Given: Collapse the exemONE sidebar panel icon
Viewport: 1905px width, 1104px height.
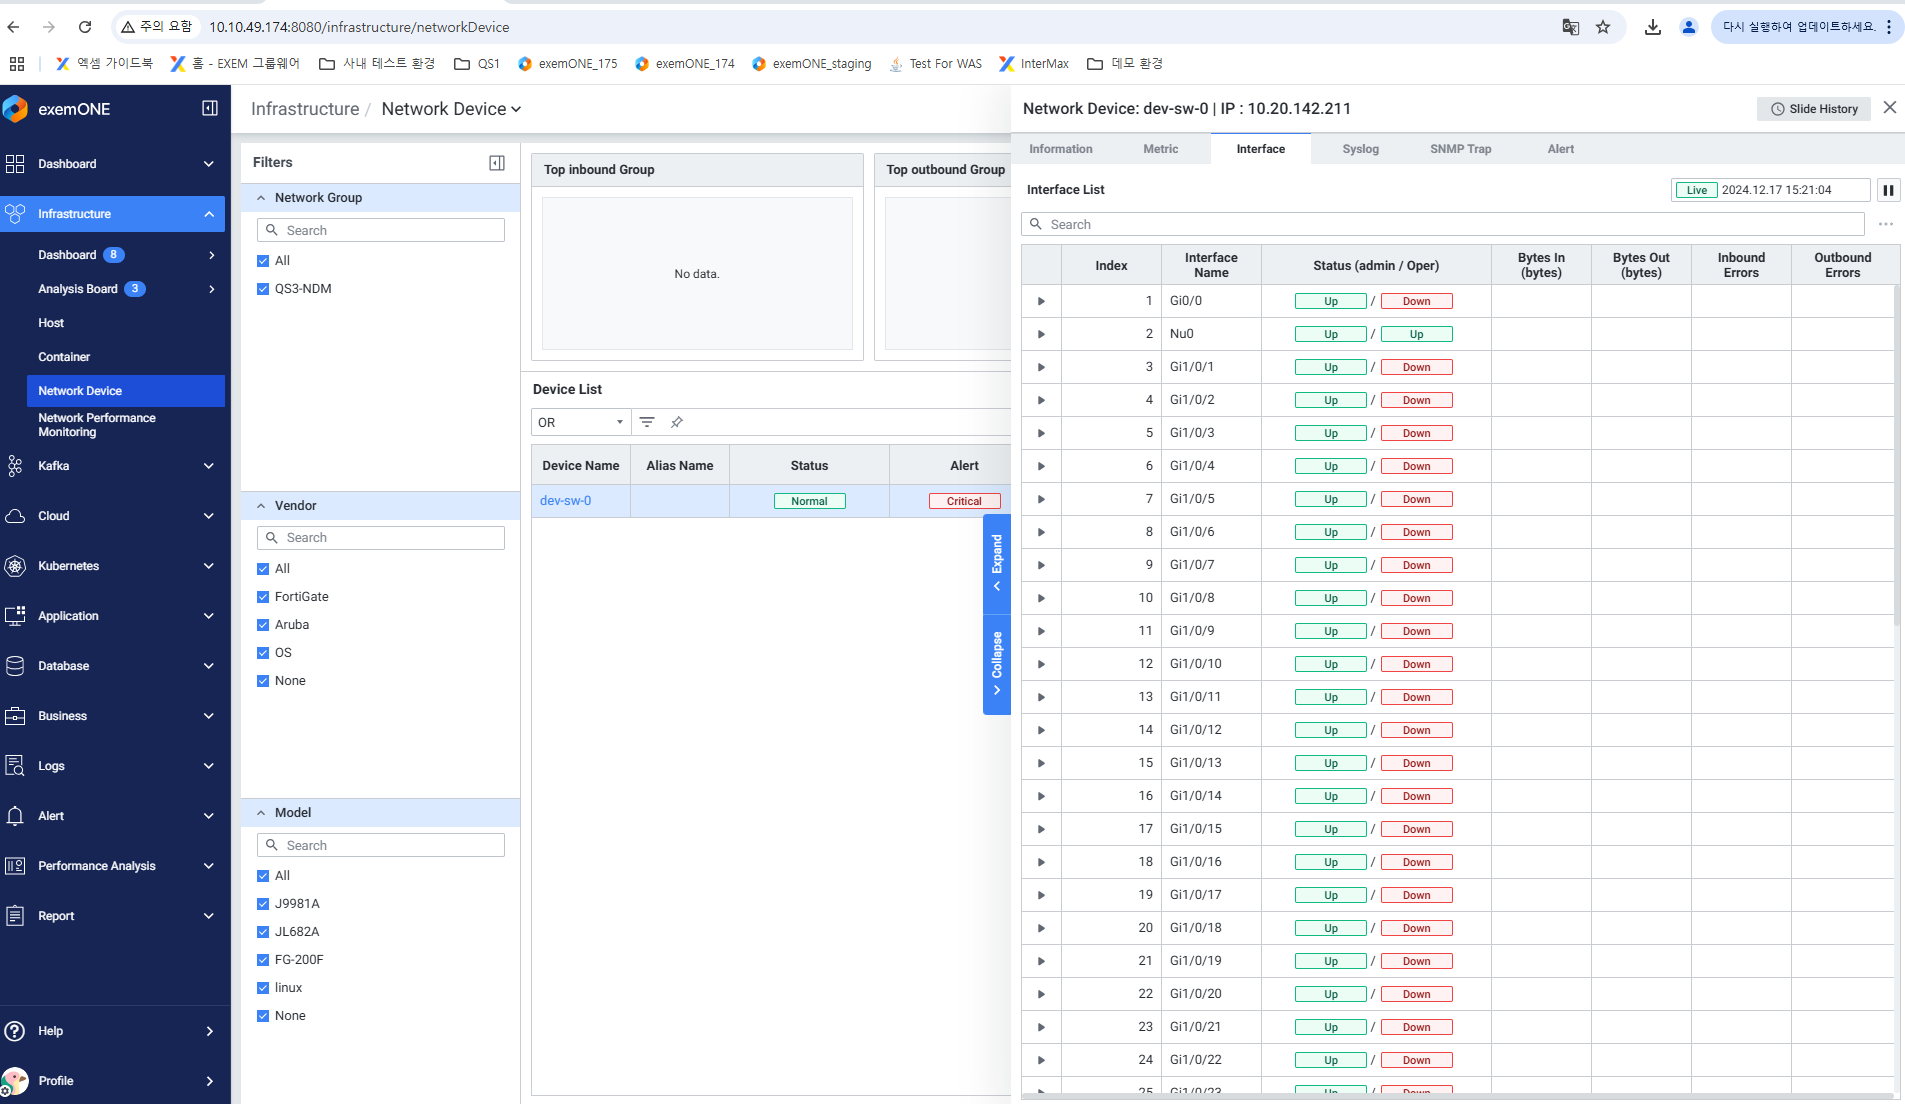Looking at the screenshot, I should click(210, 108).
